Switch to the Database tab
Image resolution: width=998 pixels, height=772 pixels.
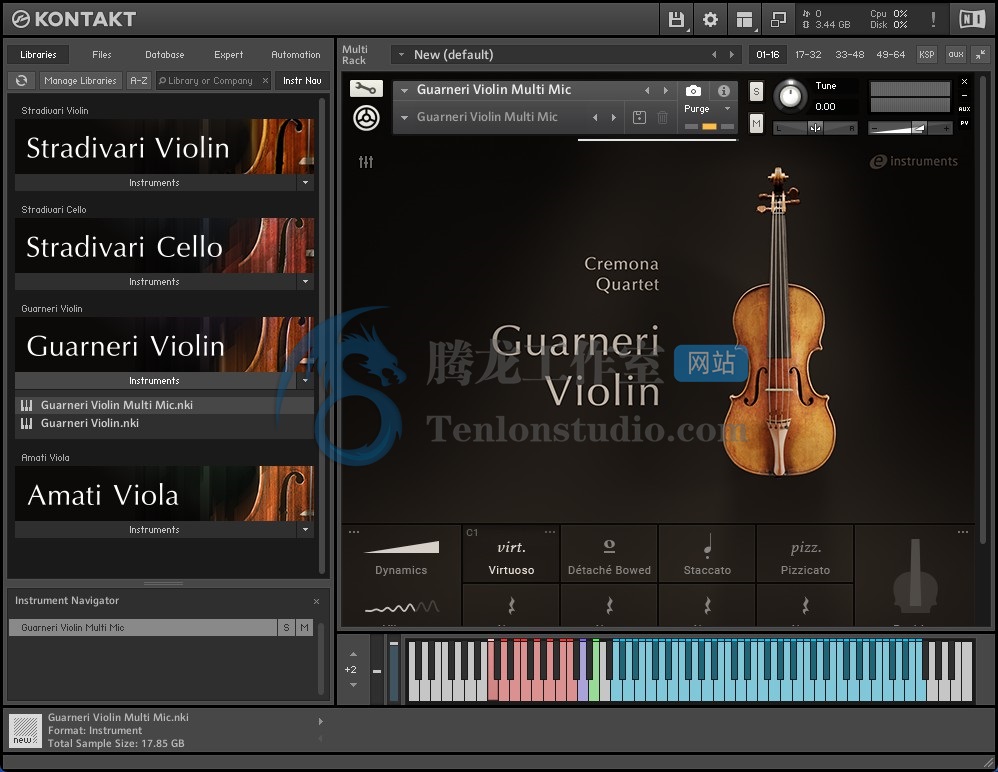click(165, 55)
